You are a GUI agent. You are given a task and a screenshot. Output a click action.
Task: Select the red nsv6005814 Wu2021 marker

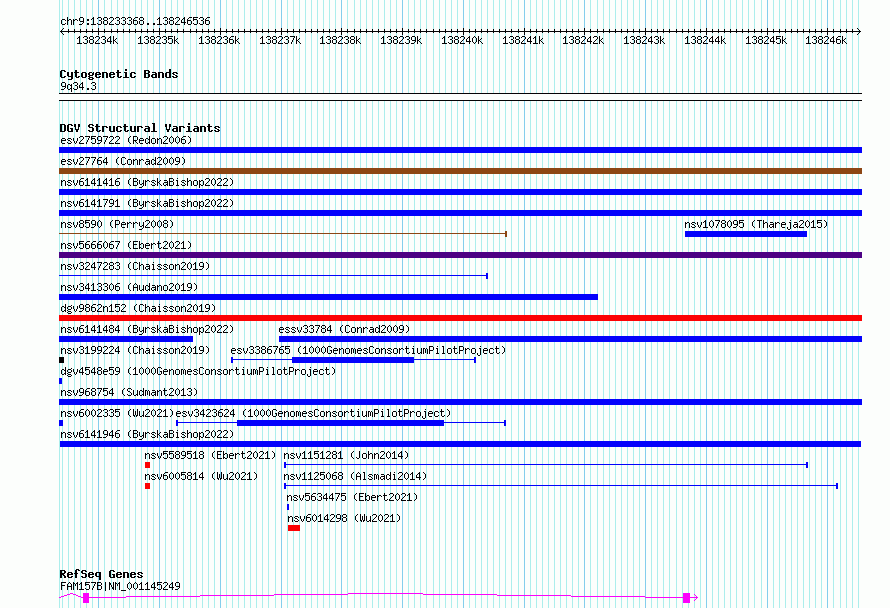point(148,486)
